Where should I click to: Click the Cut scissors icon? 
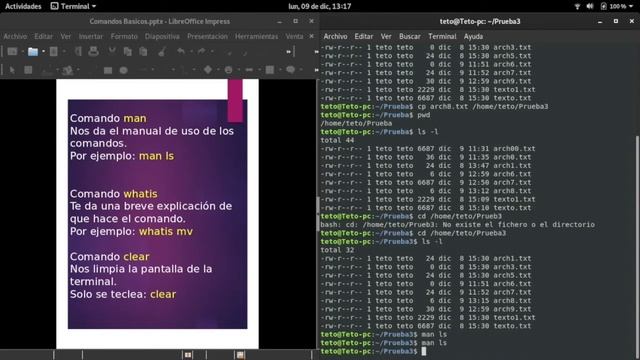112,51
